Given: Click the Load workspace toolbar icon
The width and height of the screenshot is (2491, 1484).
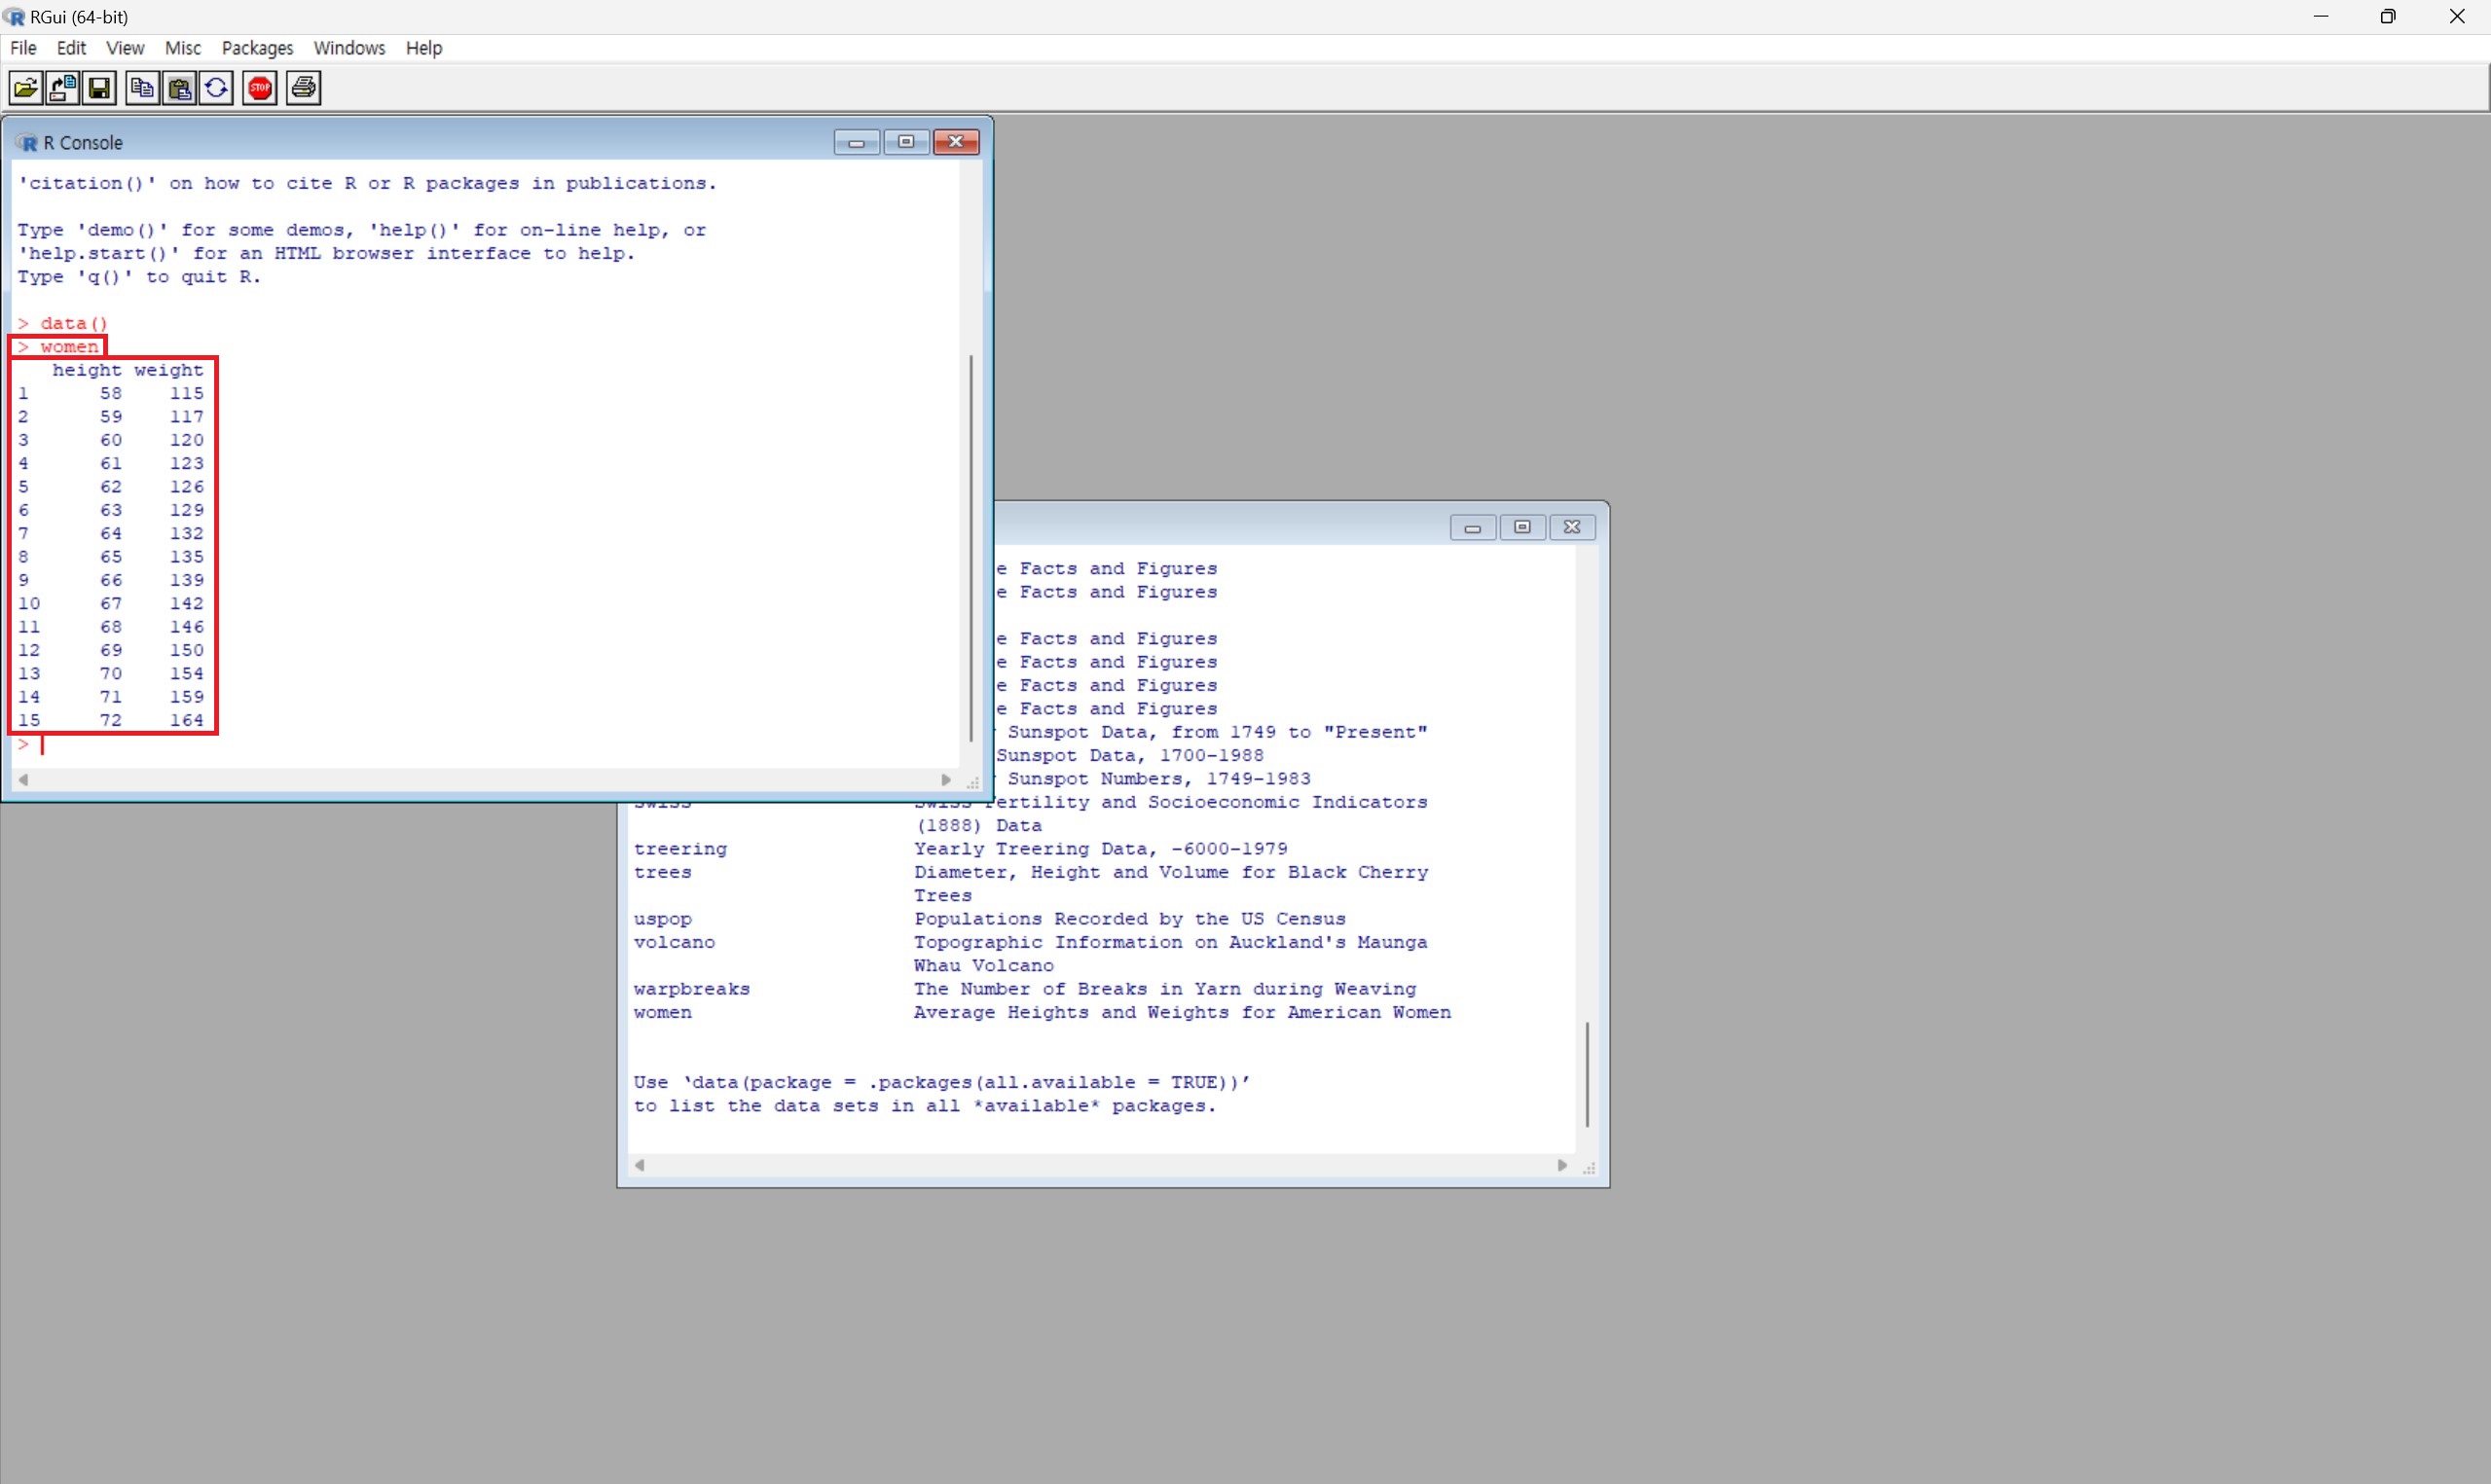Looking at the screenshot, I should click(x=63, y=89).
